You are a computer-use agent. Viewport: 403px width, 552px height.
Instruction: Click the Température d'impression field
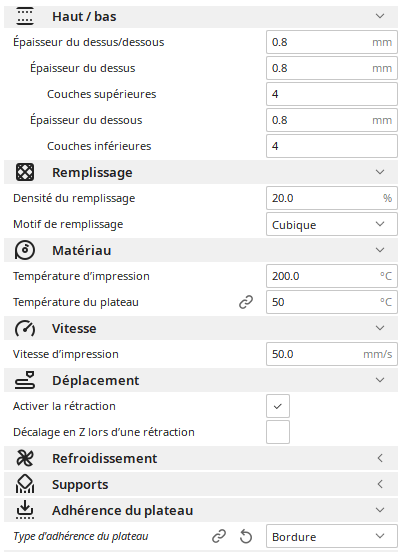tap(332, 276)
